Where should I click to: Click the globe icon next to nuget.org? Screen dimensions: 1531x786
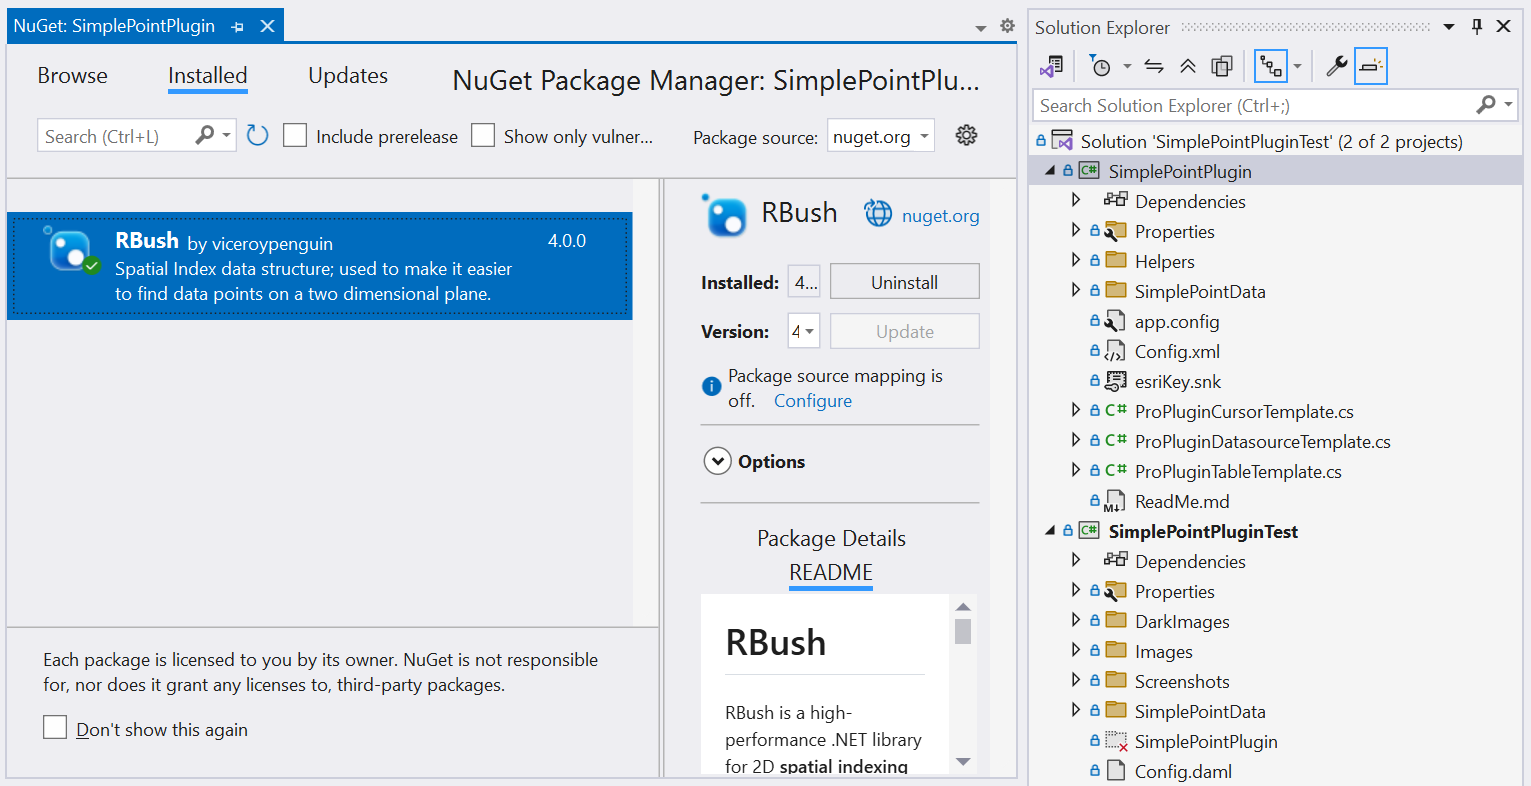coord(878,213)
